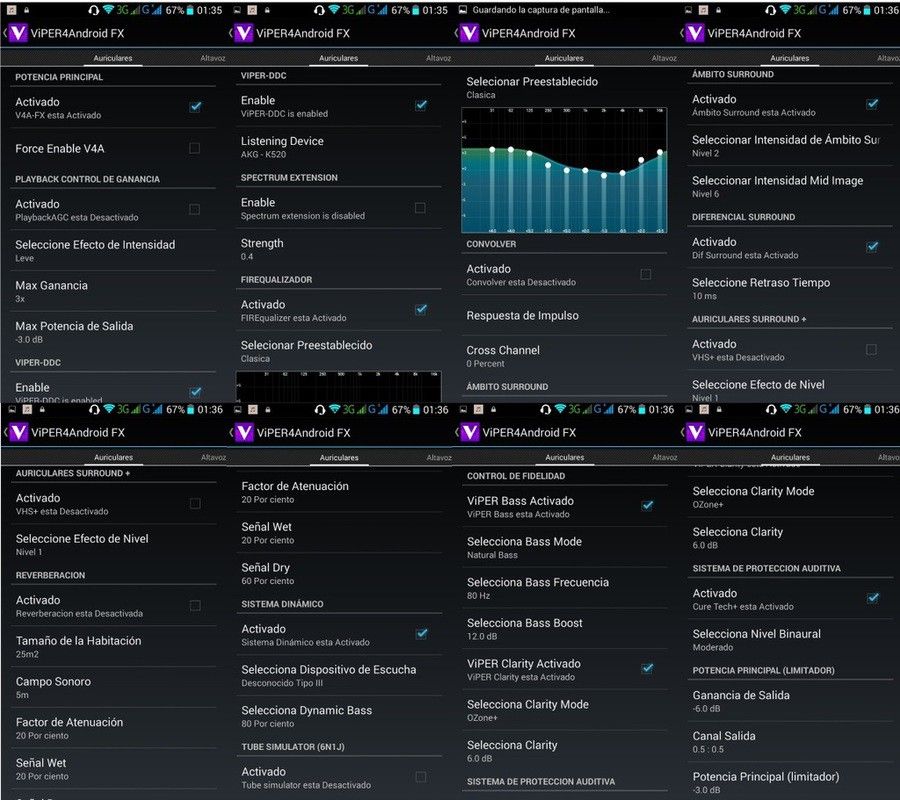Tap ViPER logo on the SISTEMA DINÁMICO screen
900x800 pixels.
click(244, 432)
